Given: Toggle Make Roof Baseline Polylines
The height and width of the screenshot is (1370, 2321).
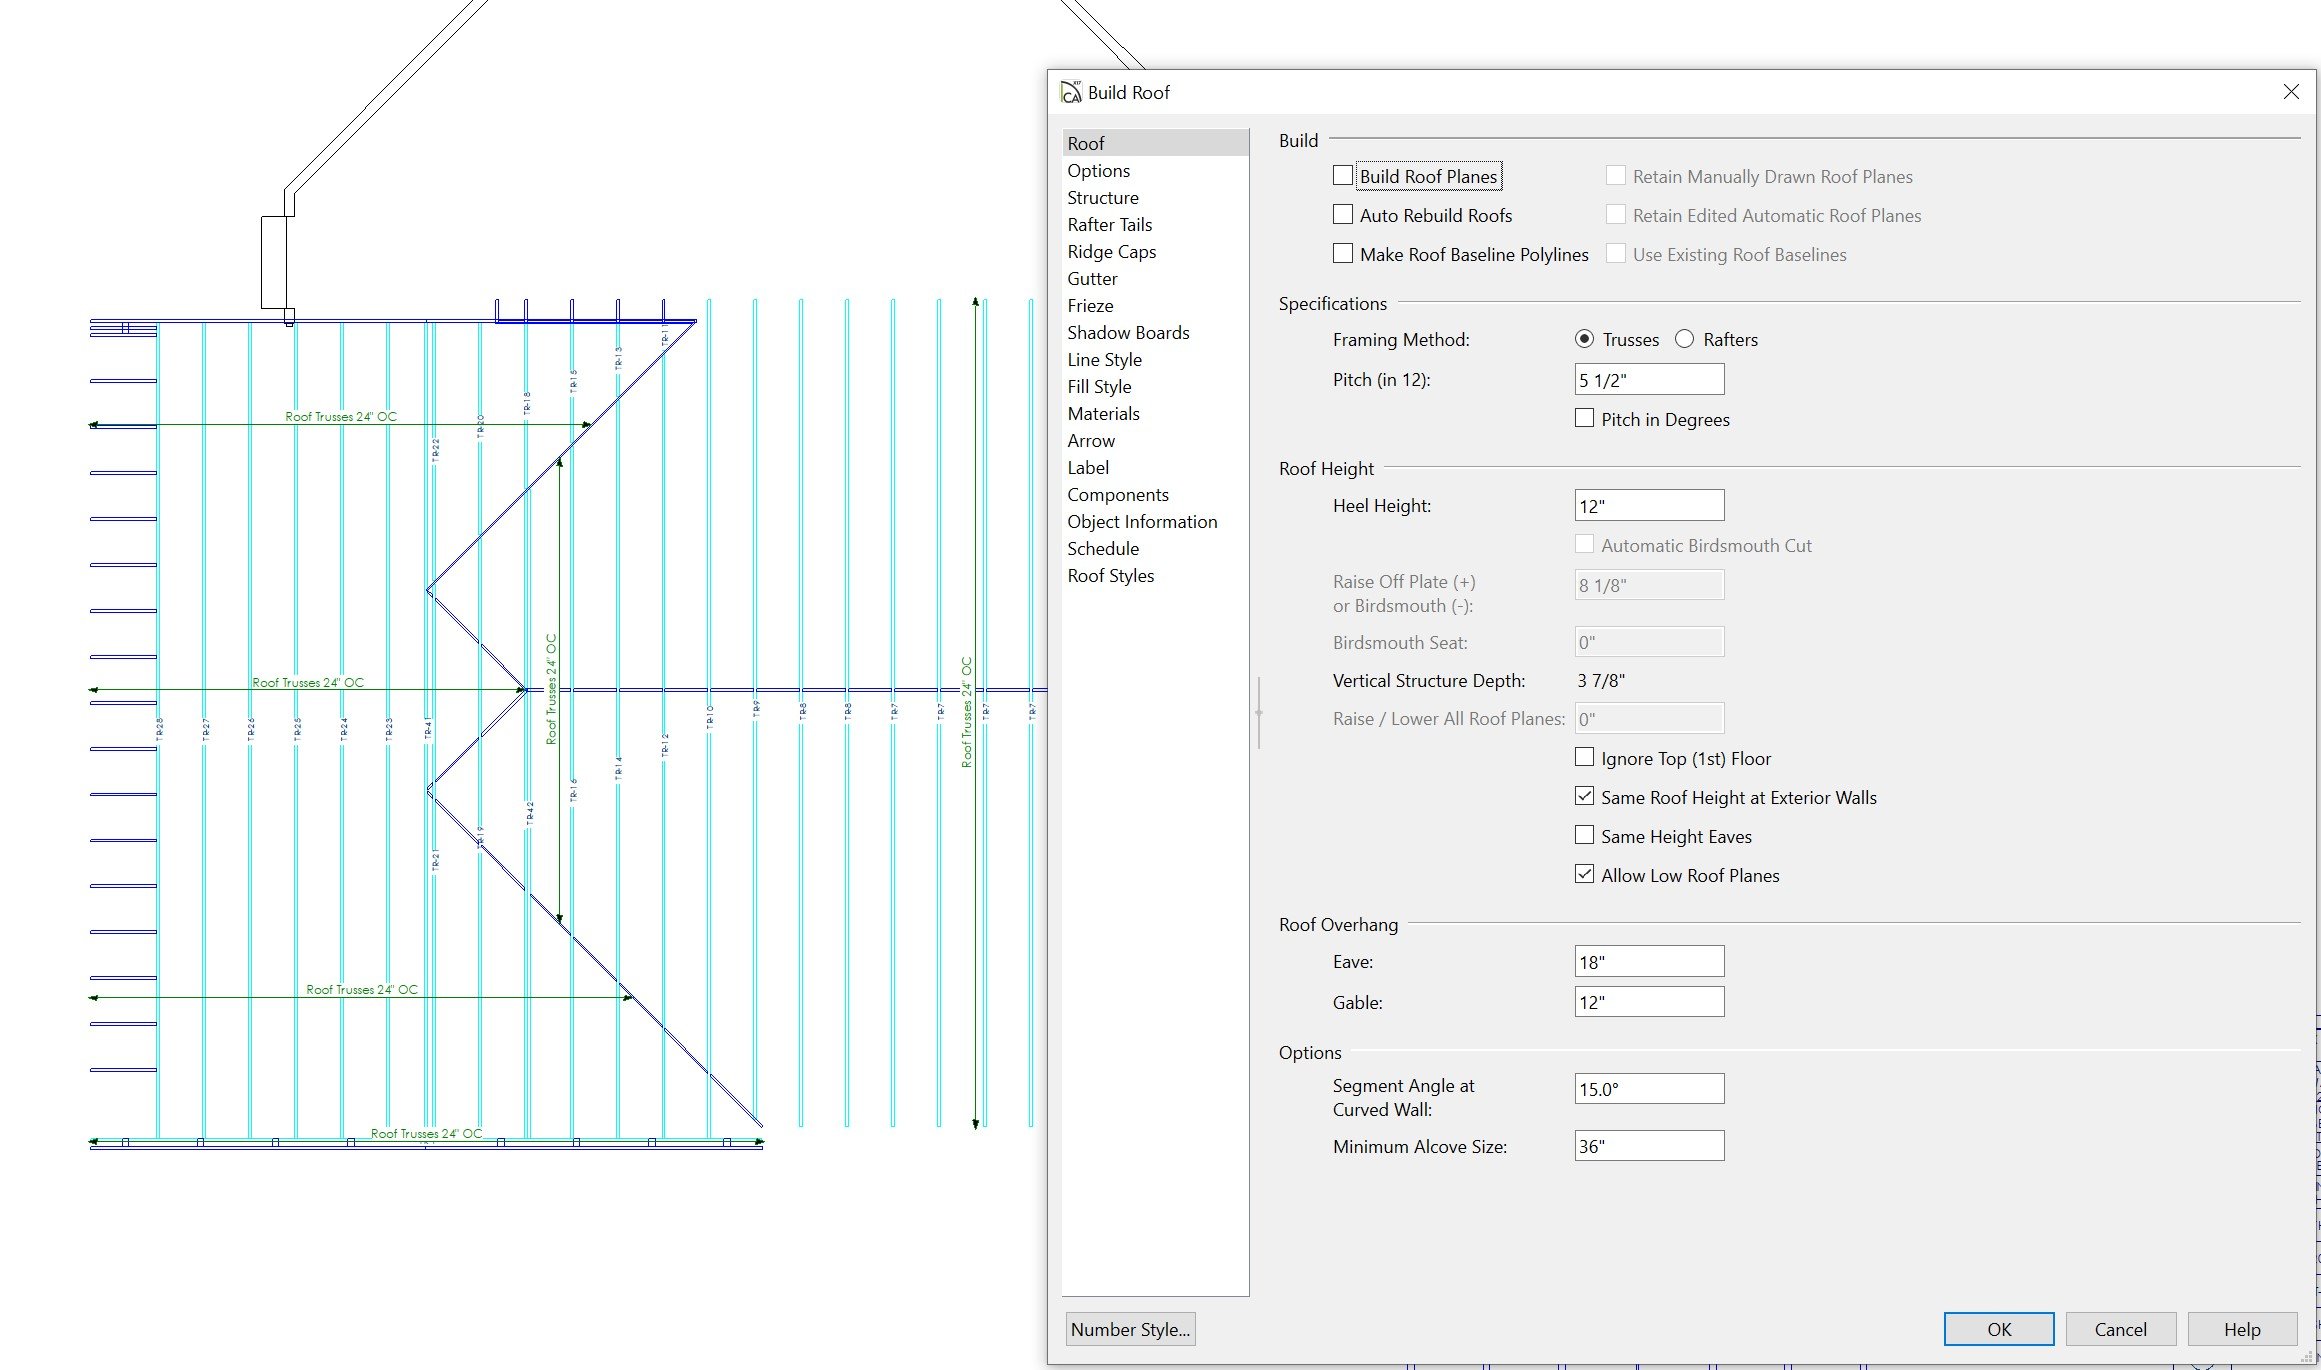Looking at the screenshot, I should coord(1343,254).
